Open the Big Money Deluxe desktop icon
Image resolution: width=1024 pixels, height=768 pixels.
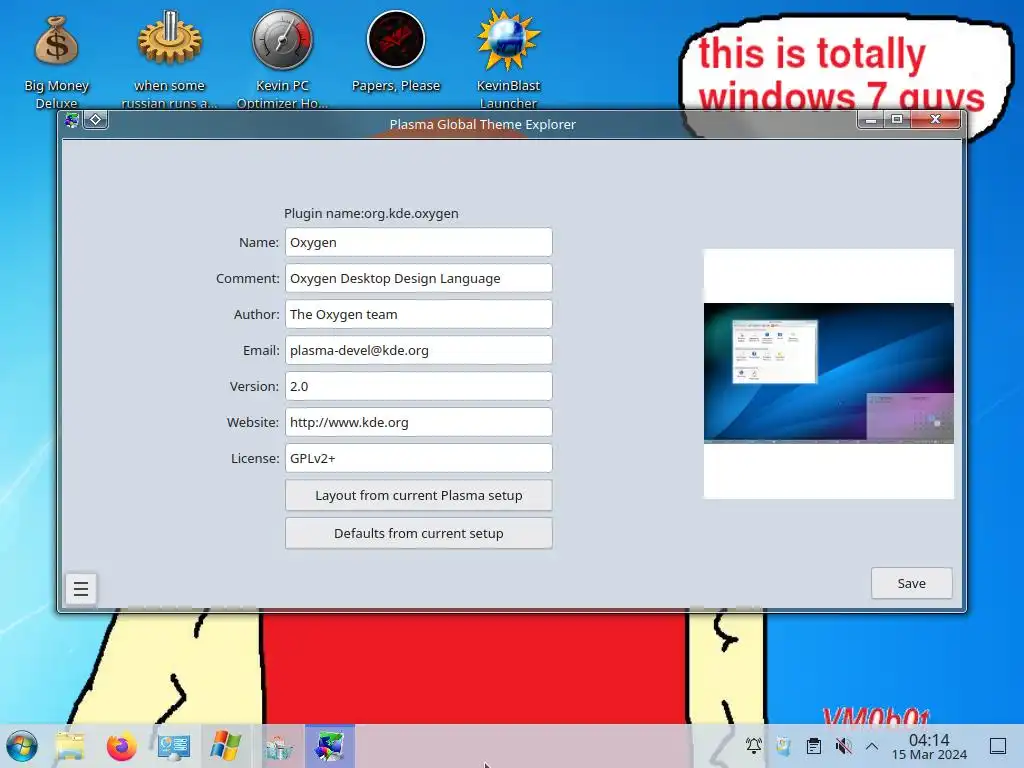pos(57,57)
